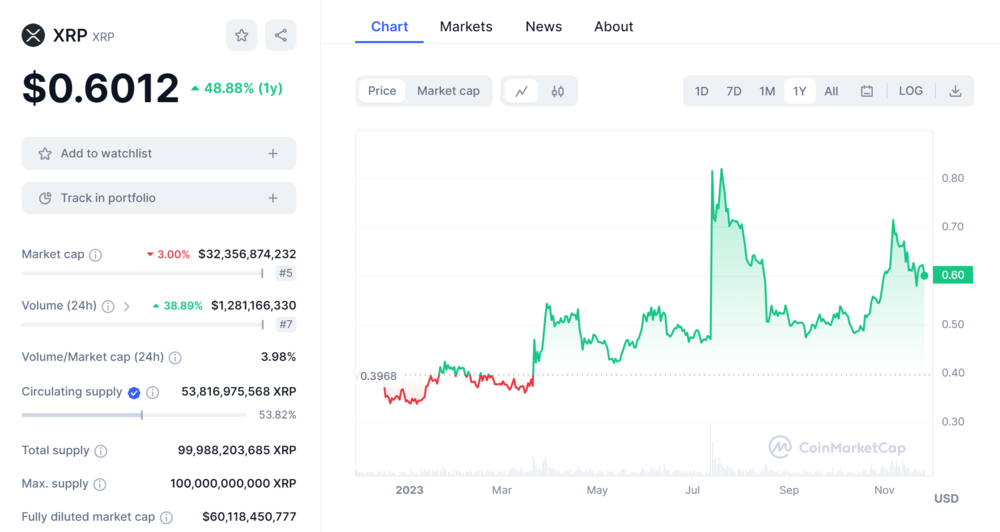The width and height of the screenshot is (1000, 532).
Task: Expand Add to watlist plus sign
Action: pyautogui.click(x=273, y=154)
